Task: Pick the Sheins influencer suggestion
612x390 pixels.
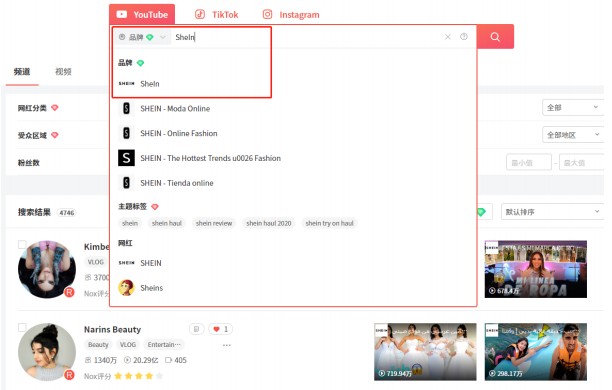Action: tap(151, 288)
